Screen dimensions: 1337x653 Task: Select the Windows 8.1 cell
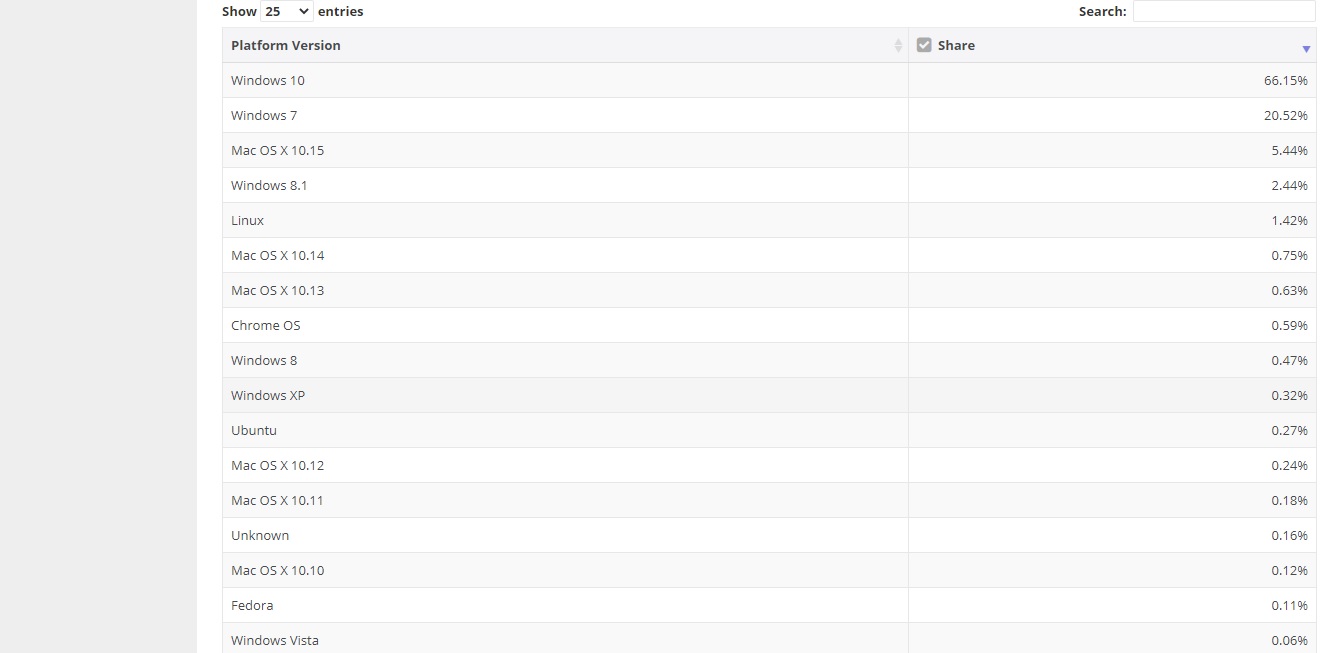pyautogui.click(x=565, y=185)
